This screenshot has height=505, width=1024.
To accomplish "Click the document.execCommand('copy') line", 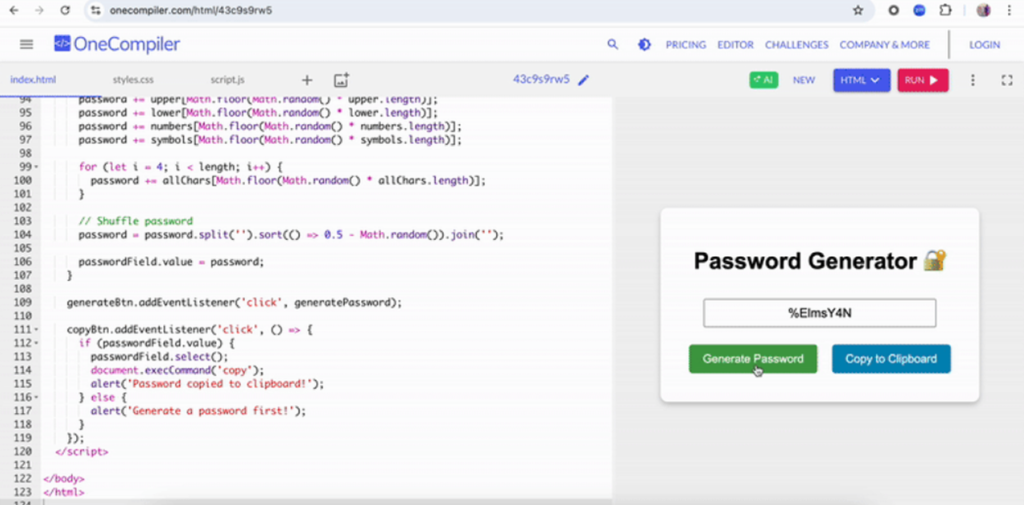I will (x=177, y=370).
